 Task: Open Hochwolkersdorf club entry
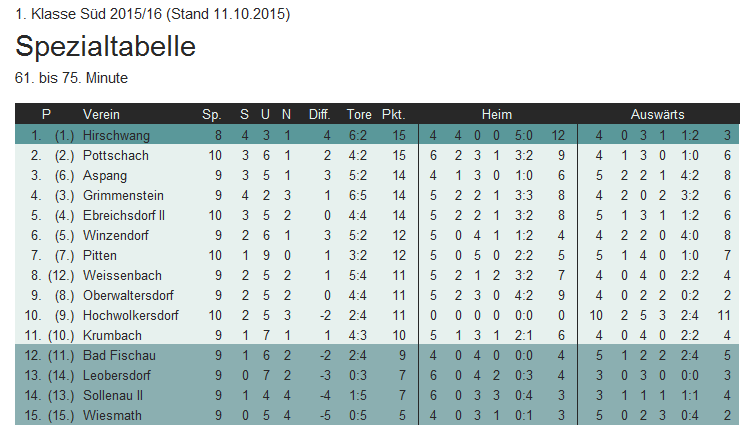click(x=130, y=315)
